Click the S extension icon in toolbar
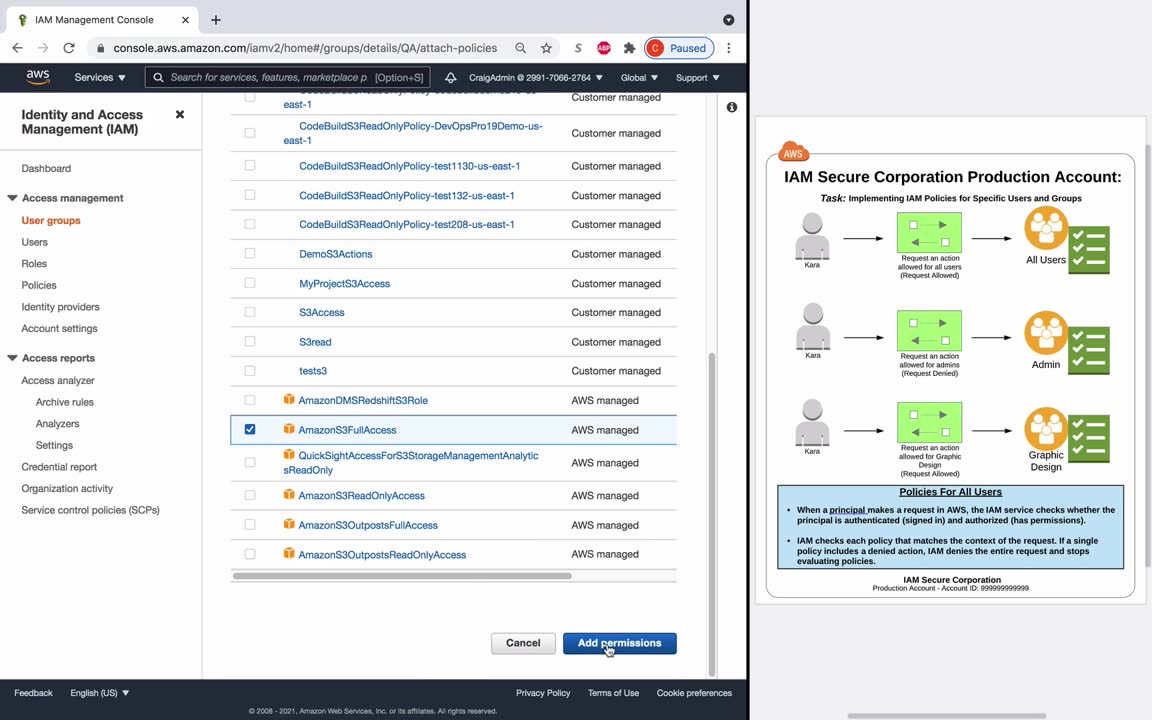Image resolution: width=1152 pixels, height=720 pixels. tap(578, 48)
